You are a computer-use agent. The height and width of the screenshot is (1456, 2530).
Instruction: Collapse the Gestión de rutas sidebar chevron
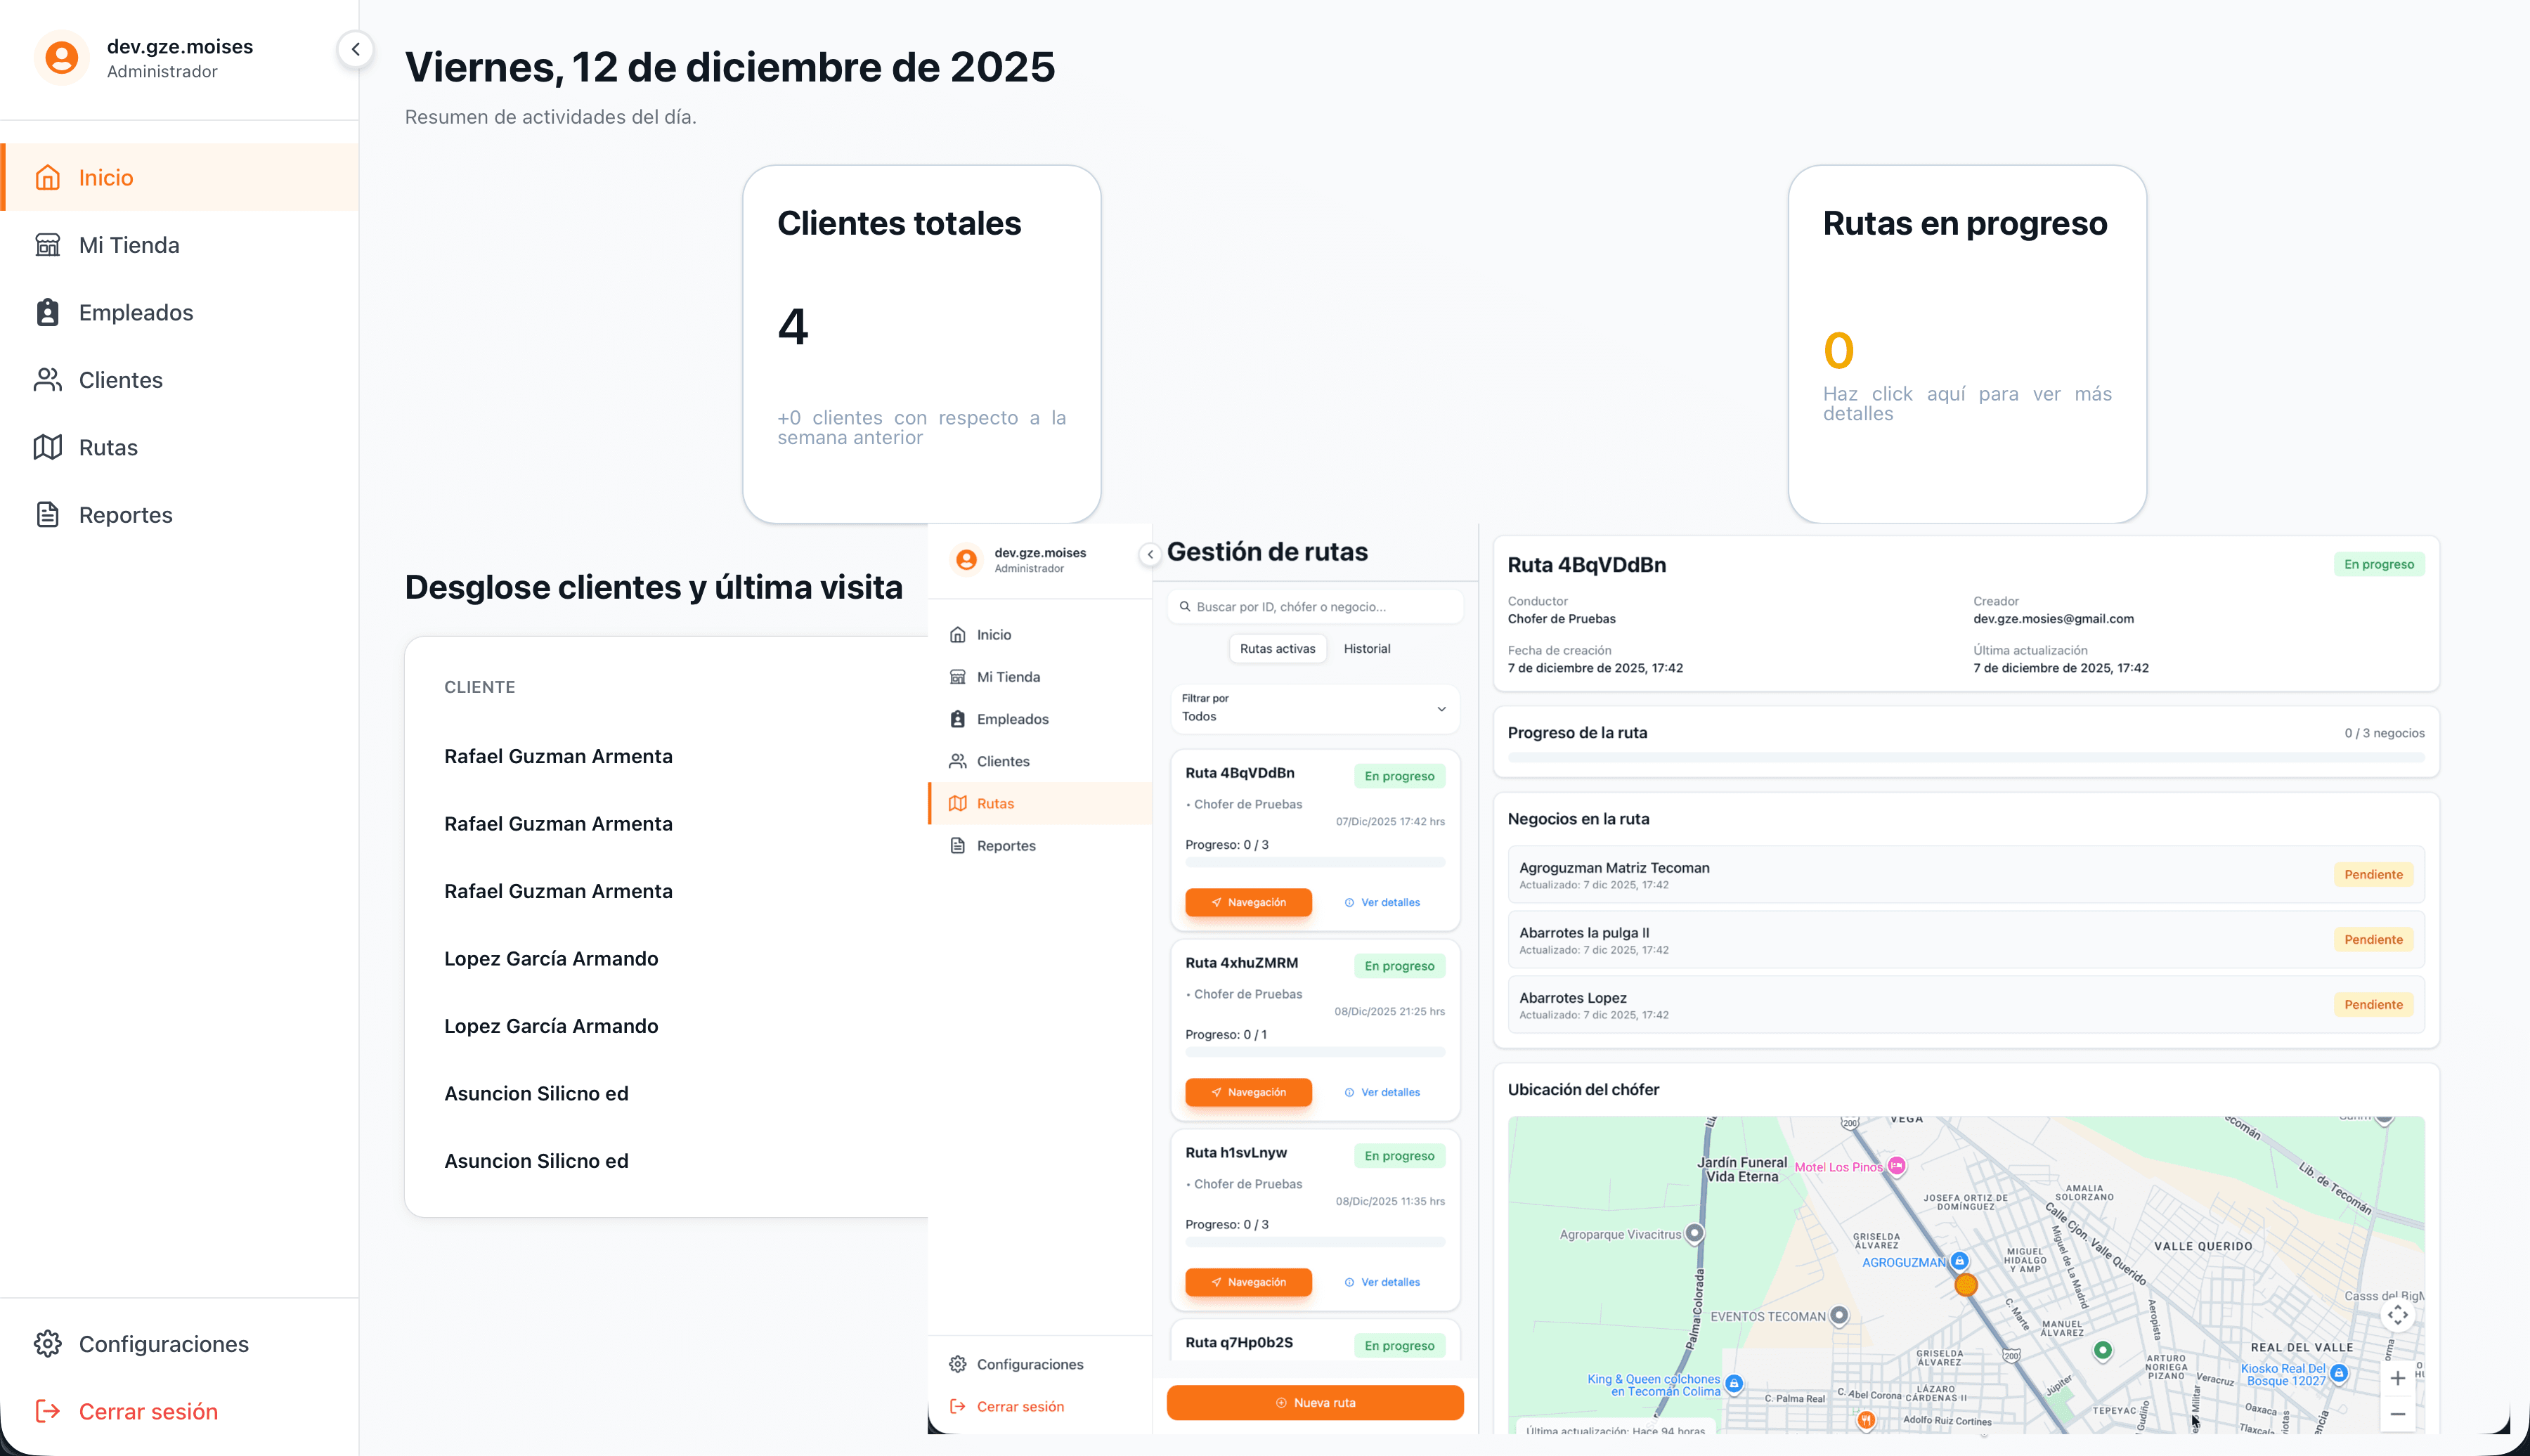1150,554
